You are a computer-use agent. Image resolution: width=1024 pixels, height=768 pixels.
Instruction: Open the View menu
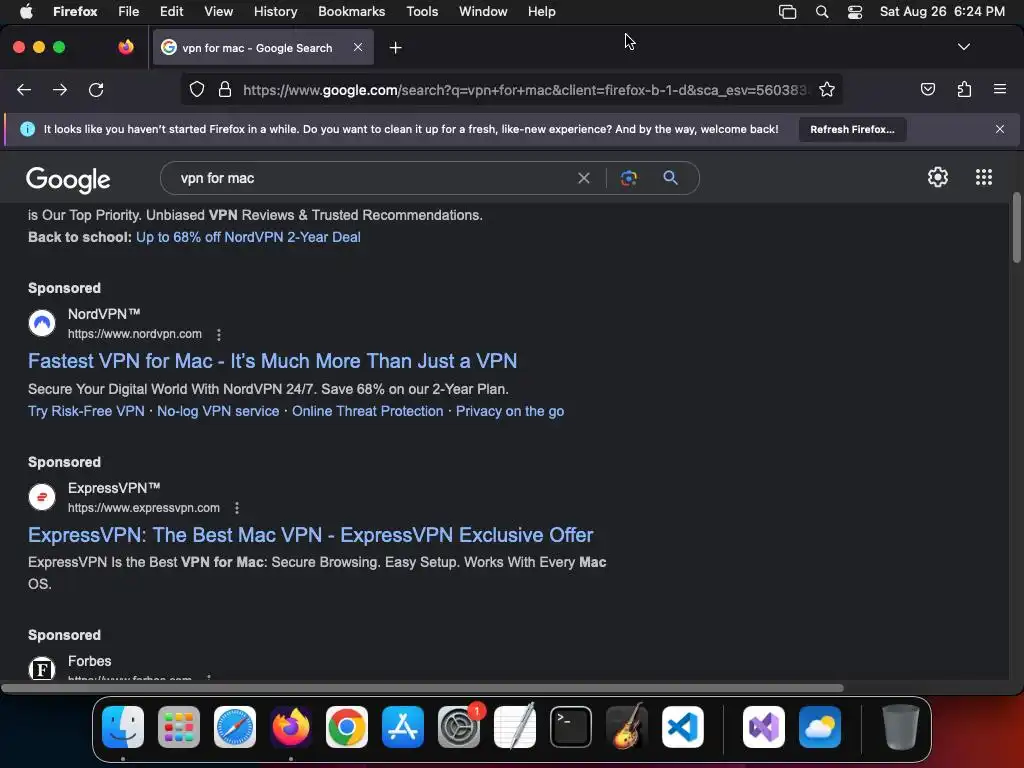point(218,11)
